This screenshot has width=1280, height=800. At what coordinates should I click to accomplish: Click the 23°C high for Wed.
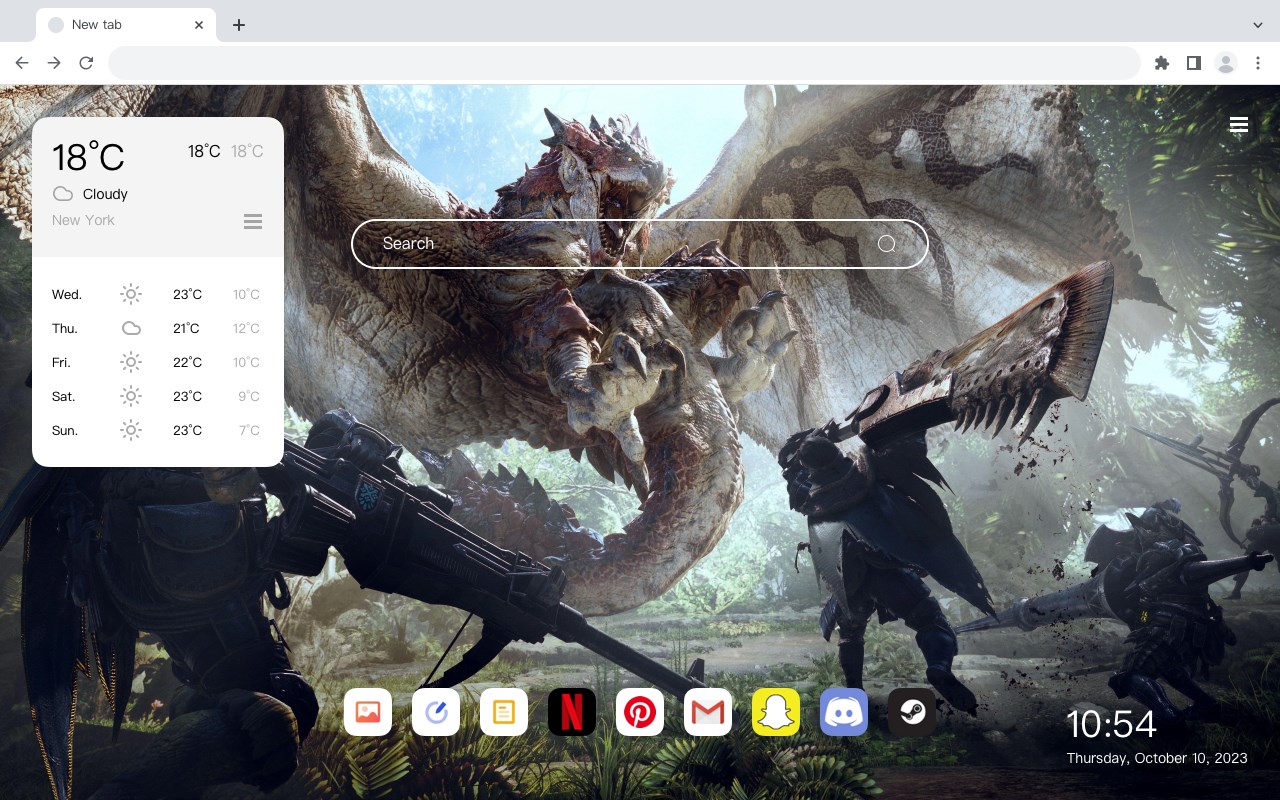pyautogui.click(x=187, y=294)
